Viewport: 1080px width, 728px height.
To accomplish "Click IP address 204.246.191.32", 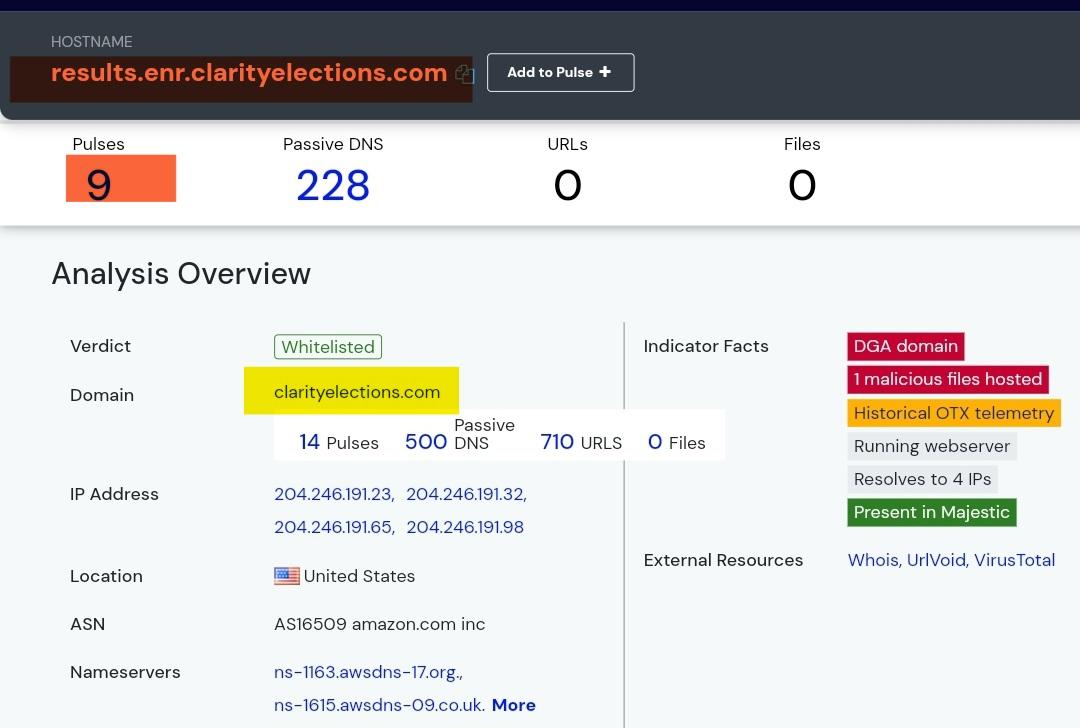I will coord(465,494).
